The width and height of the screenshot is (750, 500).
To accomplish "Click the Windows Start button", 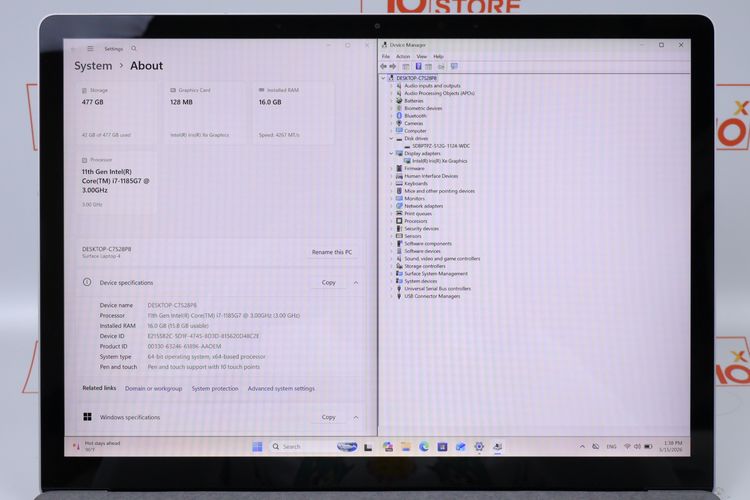I will coord(257,446).
